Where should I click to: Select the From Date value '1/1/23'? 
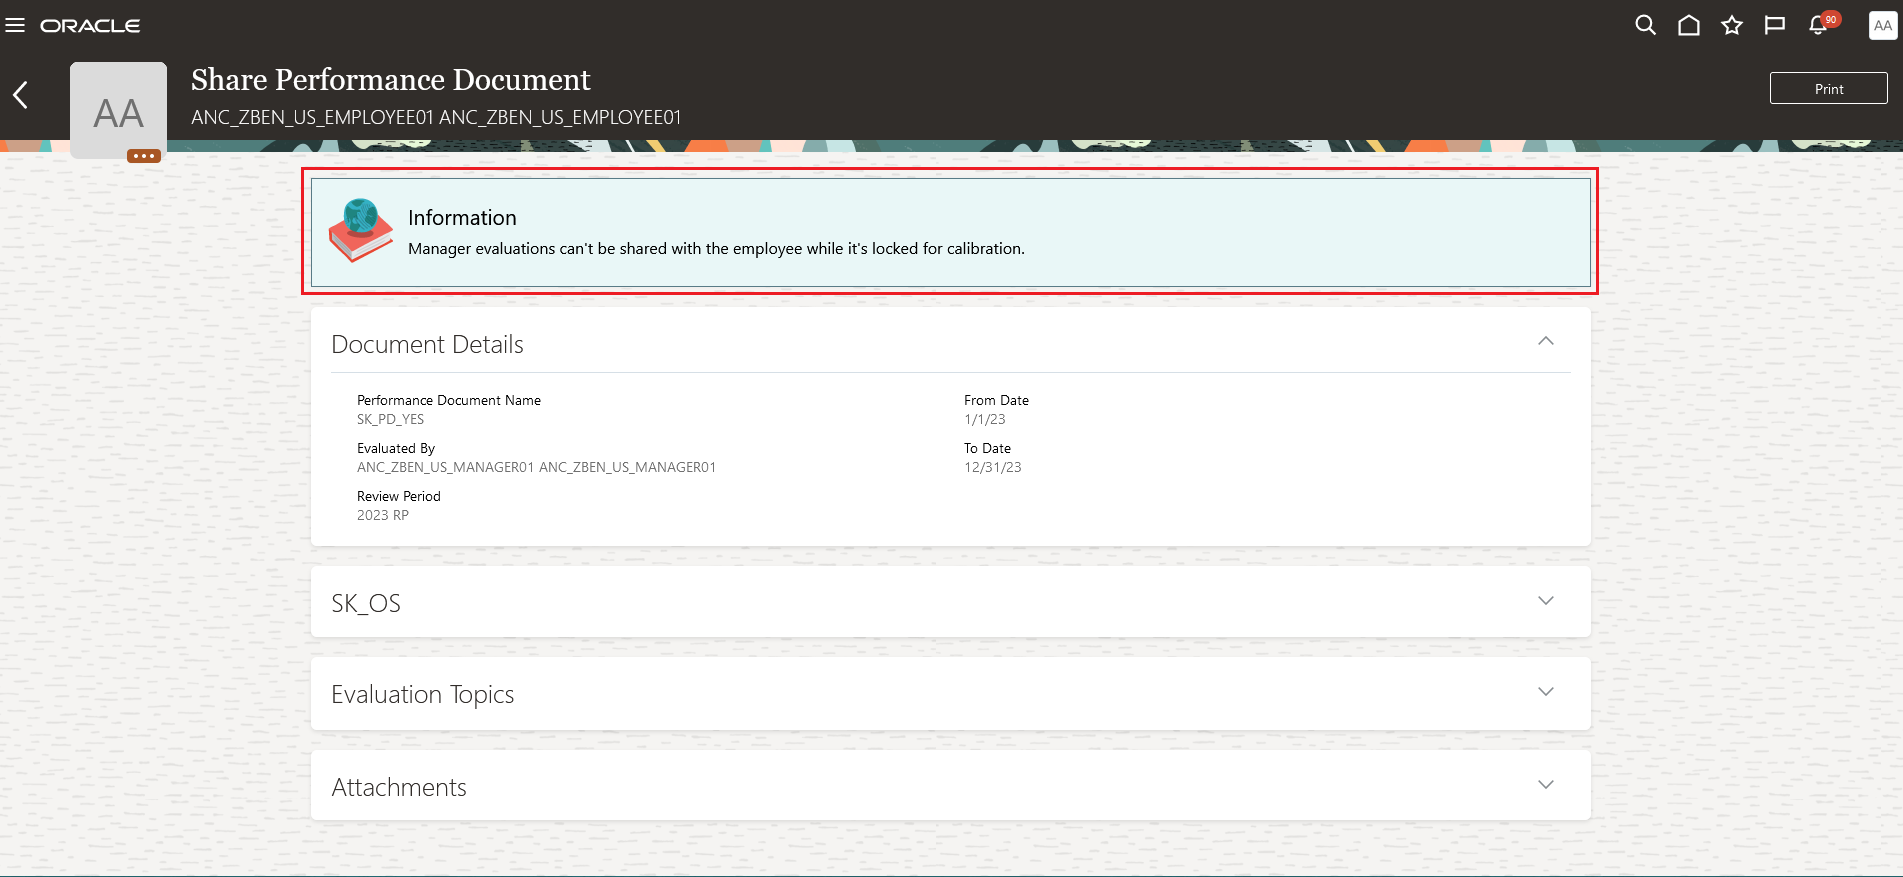985,419
